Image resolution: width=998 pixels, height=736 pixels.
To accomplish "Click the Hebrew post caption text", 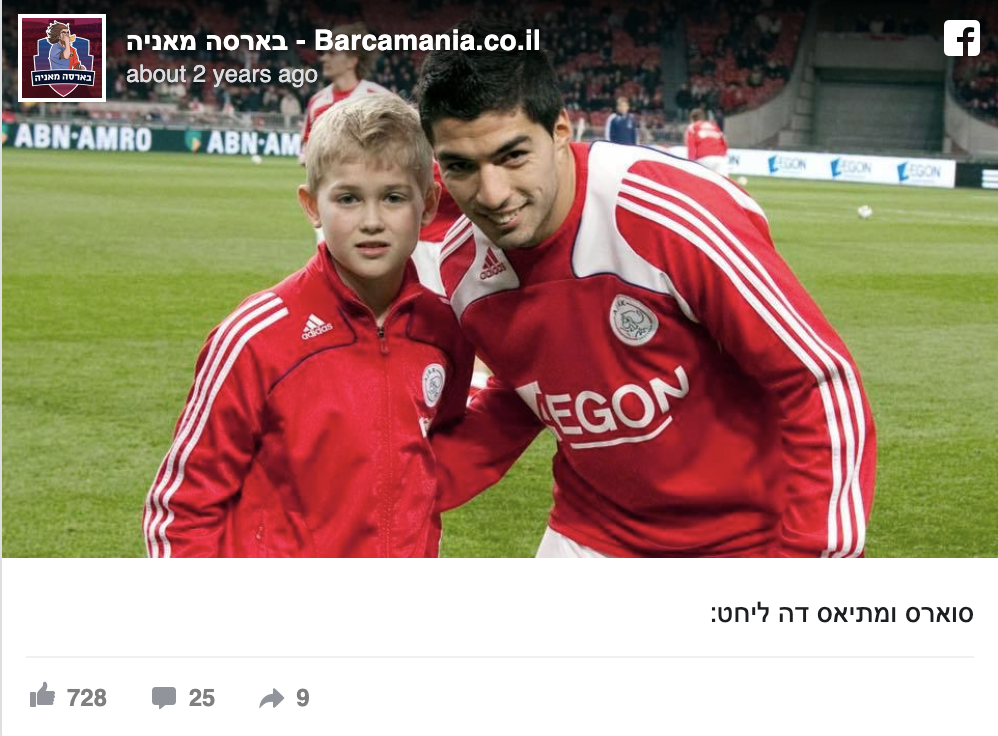I will pos(842,613).
